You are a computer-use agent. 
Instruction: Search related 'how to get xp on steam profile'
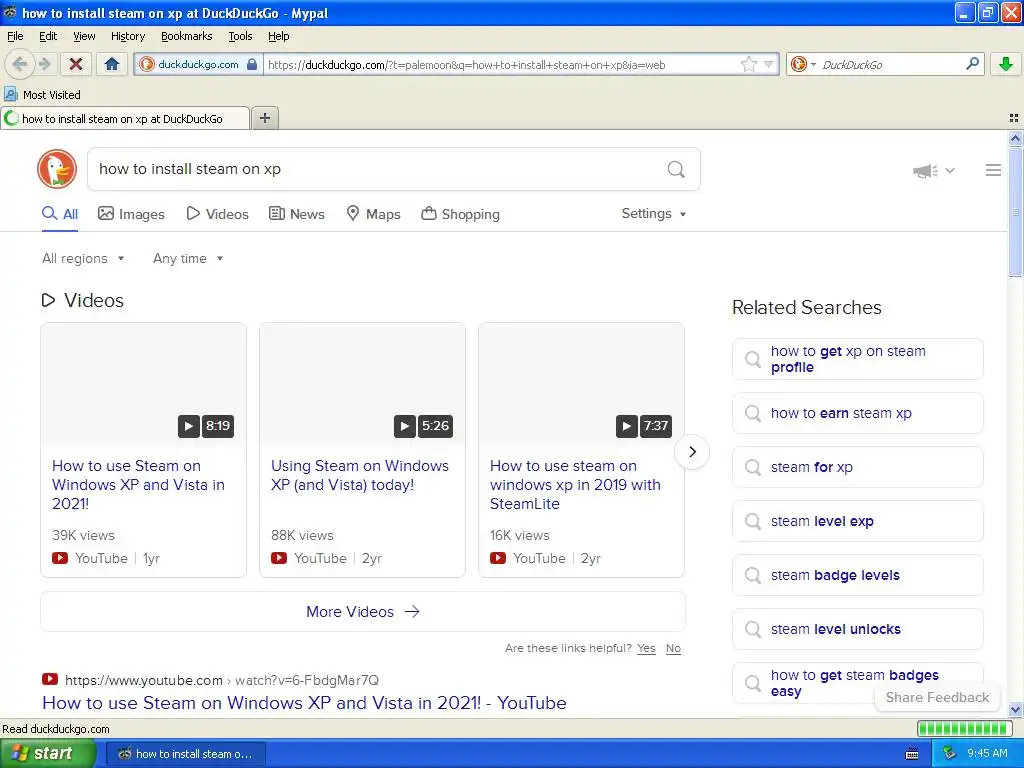[x=857, y=359]
